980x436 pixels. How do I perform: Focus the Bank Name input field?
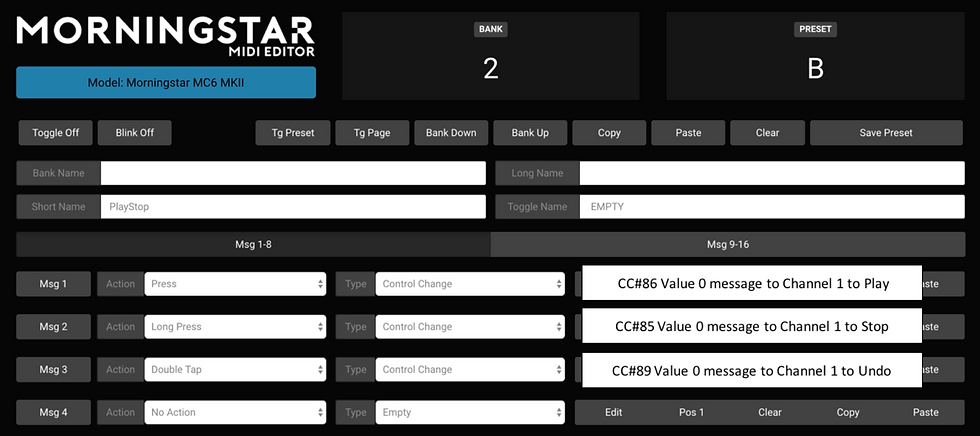[293, 173]
